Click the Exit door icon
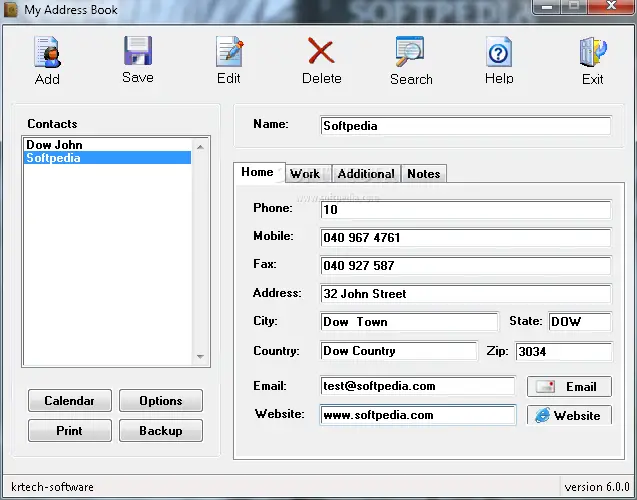Image resolution: width=637 pixels, height=500 pixels. click(x=593, y=52)
